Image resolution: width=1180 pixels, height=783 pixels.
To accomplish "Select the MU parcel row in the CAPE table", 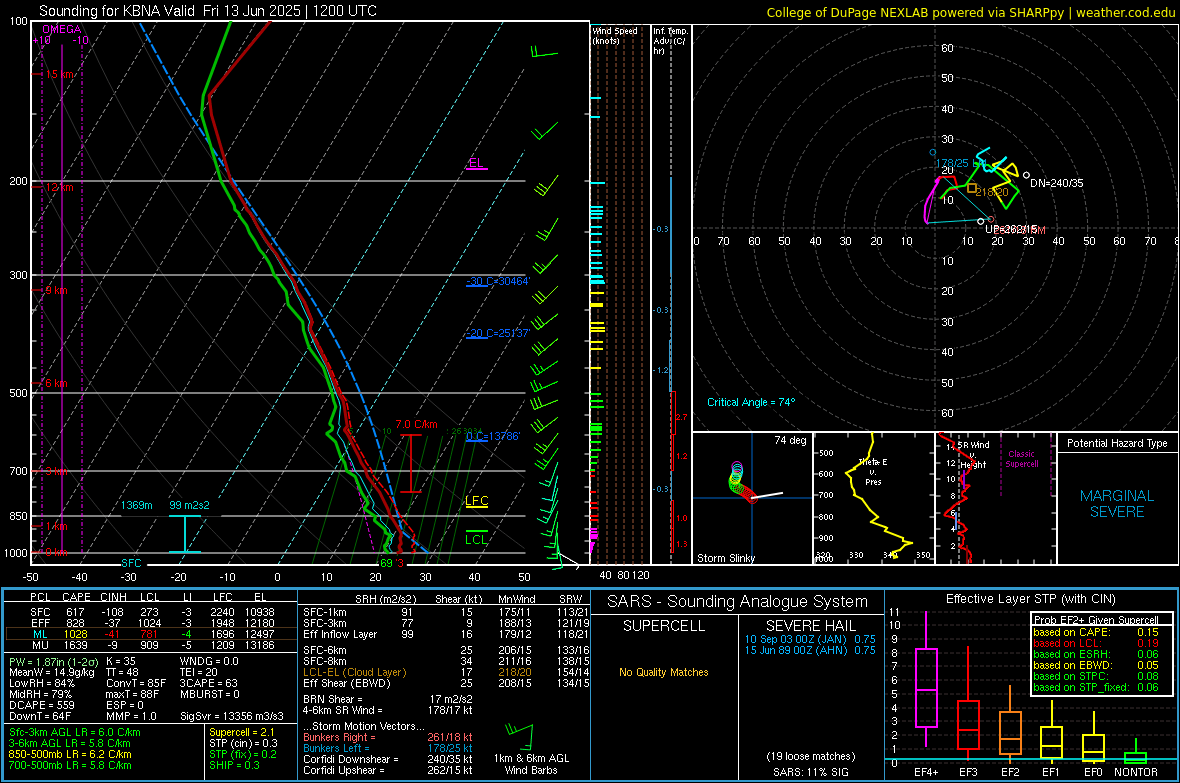I will tap(151, 645).
